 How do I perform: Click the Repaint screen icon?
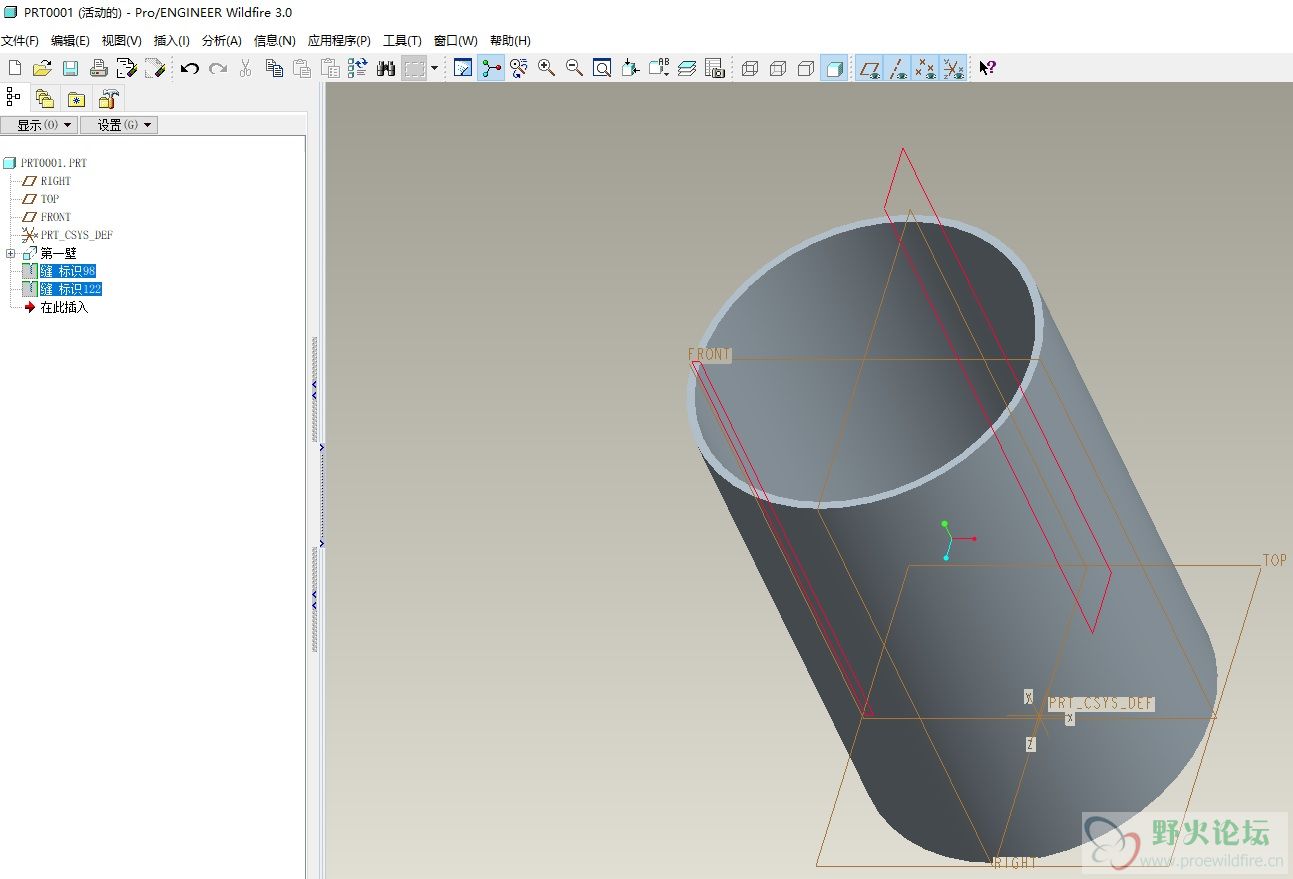click(x=463, y=68)
